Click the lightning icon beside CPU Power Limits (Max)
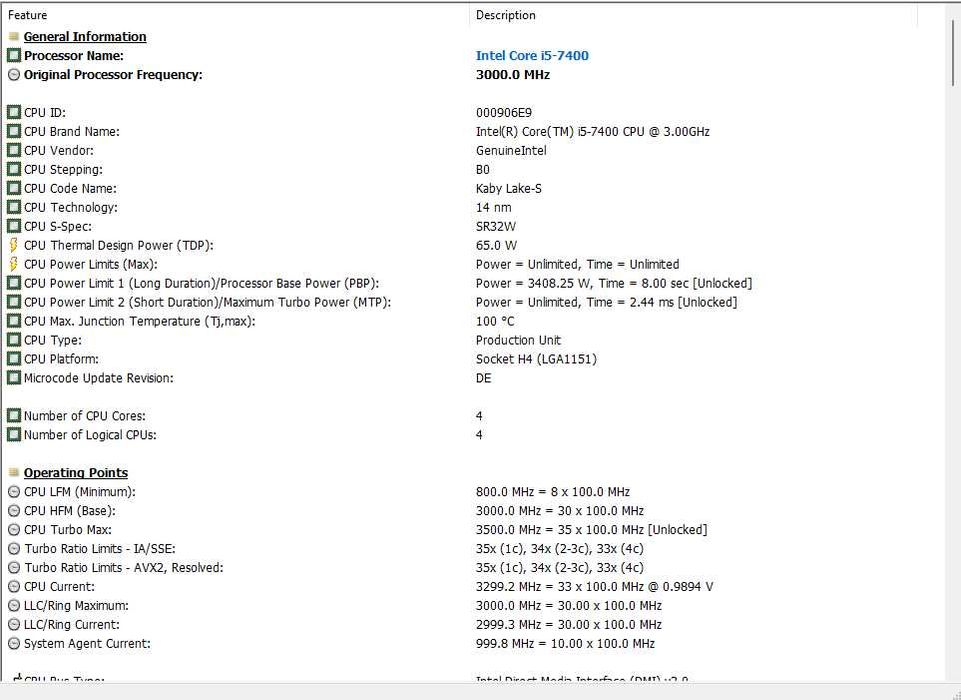This screenshot has width=961, height=700. click(14, 264)
